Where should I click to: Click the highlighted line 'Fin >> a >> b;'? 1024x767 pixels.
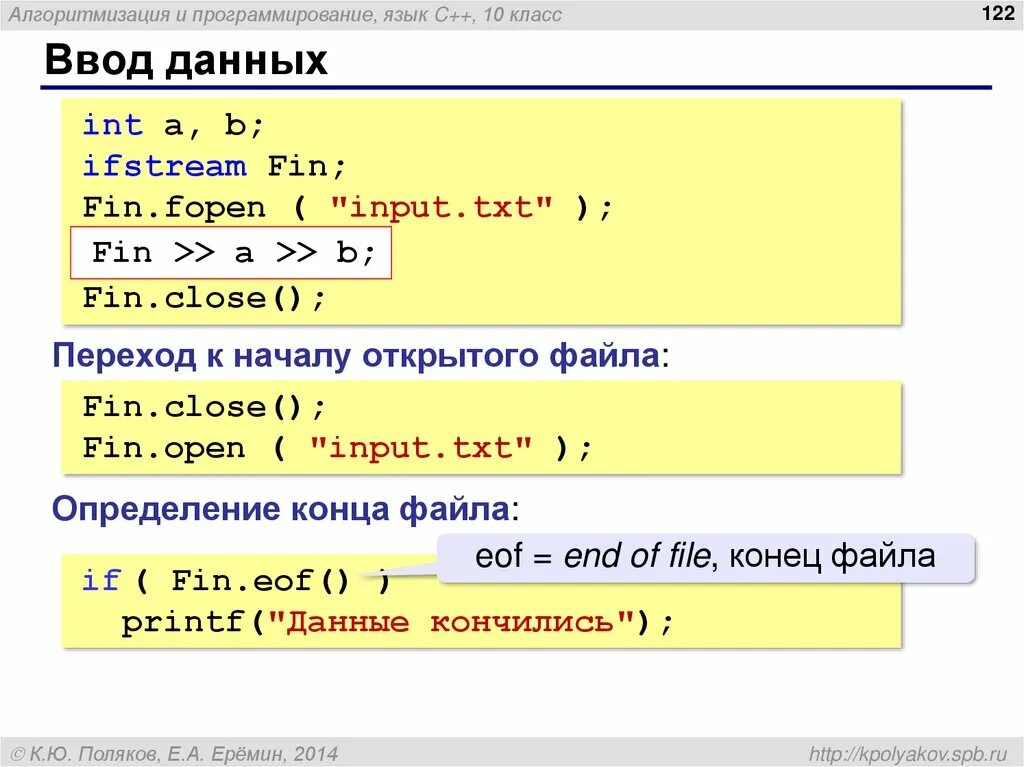point(231,253)
